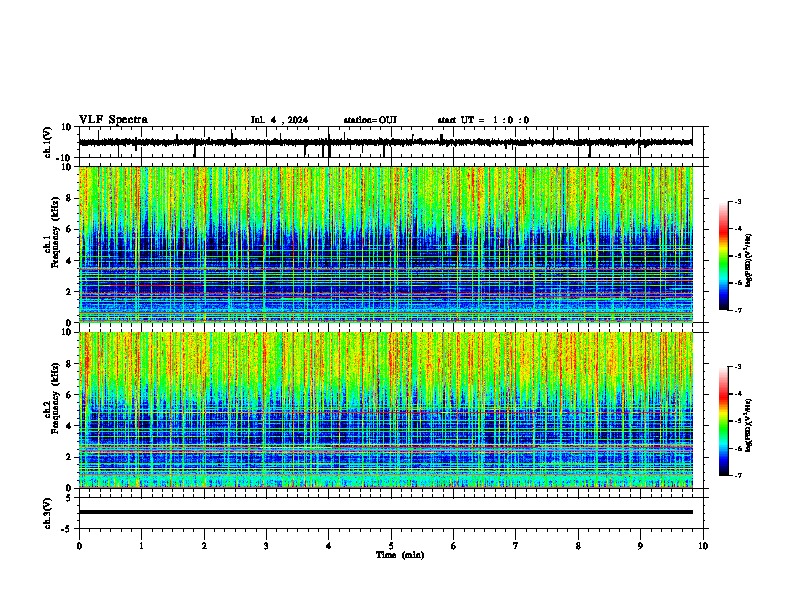Click the ch.1 spectrogram color scale bar
Screen dimensions: 792x612
click(724, 256)
